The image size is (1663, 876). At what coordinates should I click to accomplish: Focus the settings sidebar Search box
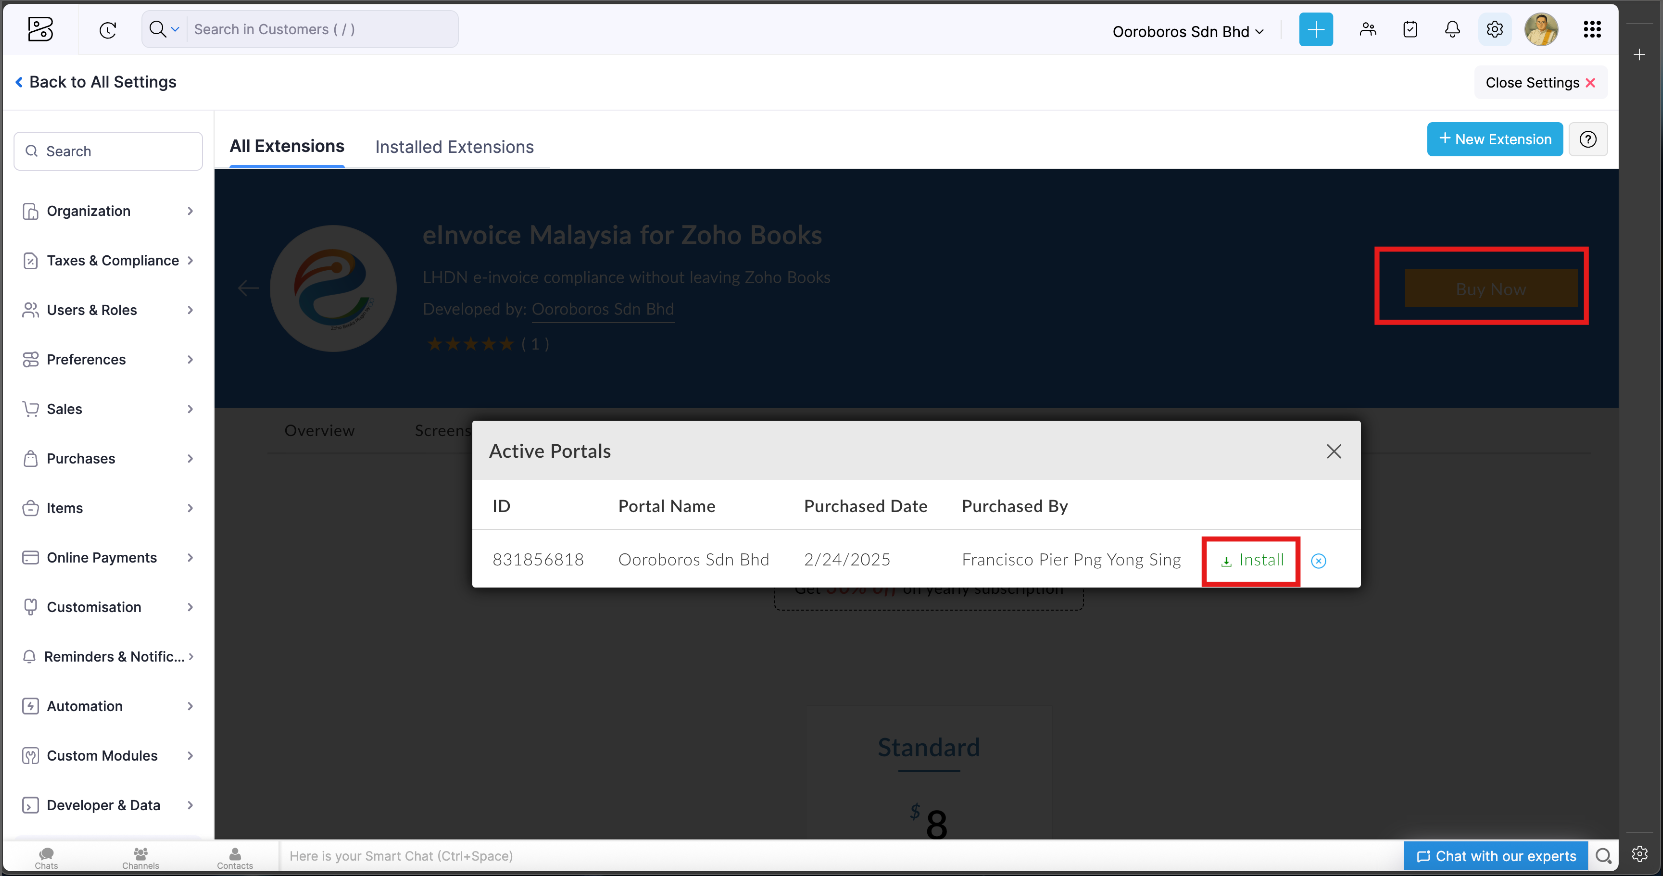pos(108,151)
